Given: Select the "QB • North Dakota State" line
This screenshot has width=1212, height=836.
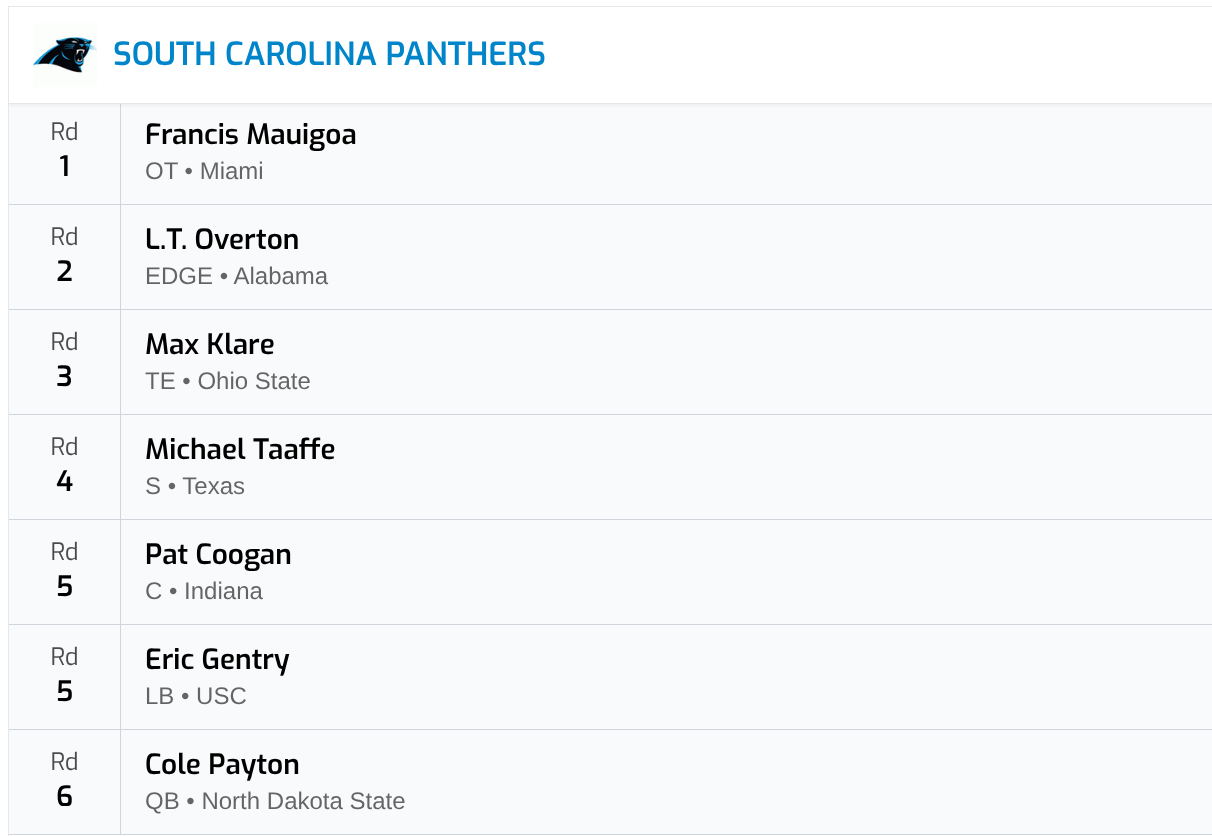Looking at the screenshot, I should click(275, 801).
